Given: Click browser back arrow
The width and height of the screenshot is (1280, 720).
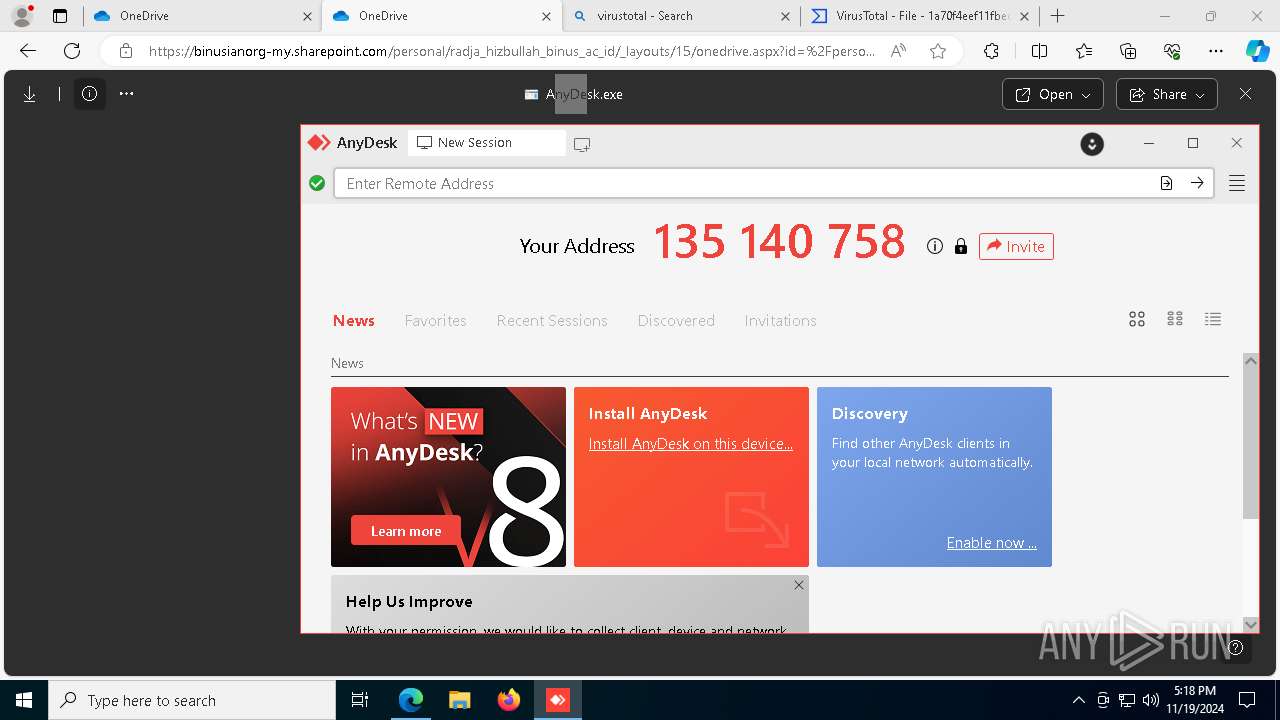Looking at the screenshot, I should (x=28, y=51).
